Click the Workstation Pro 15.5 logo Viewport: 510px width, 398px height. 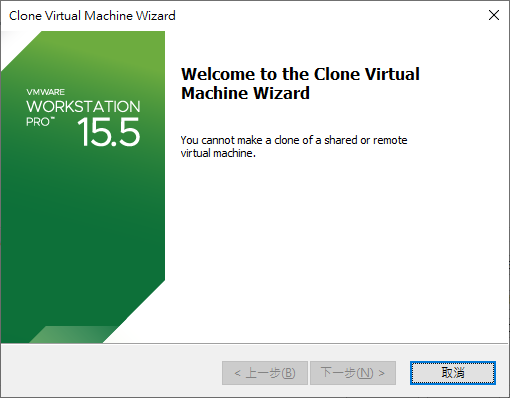click(x=83, y=118)
